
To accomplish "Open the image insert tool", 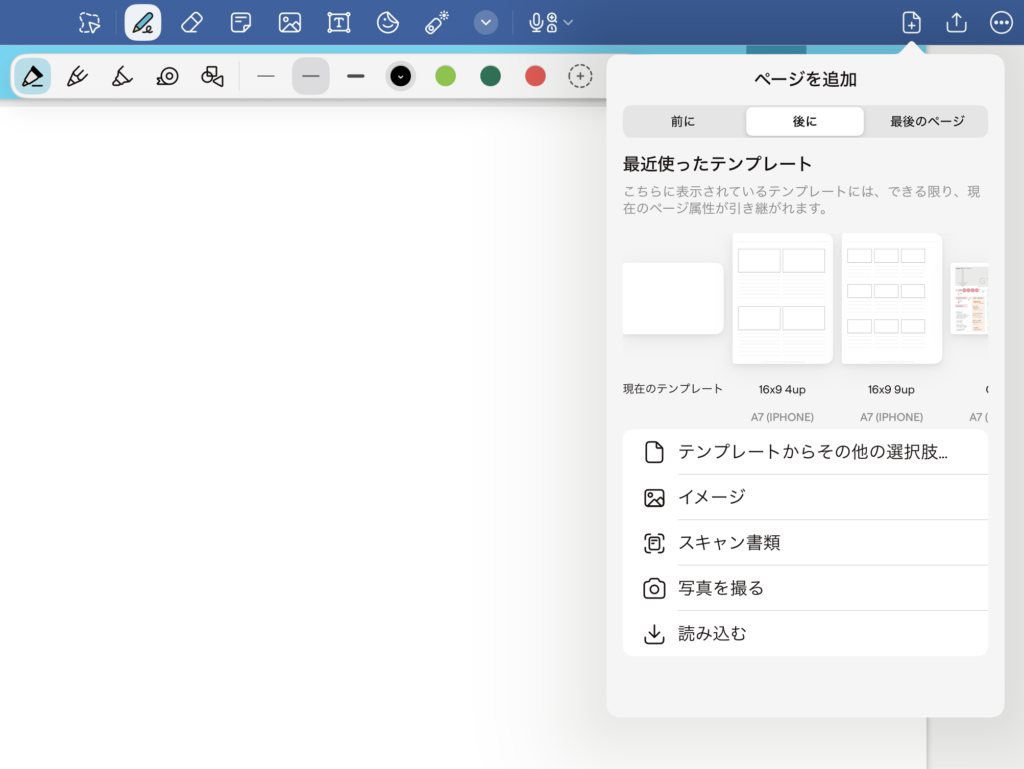I will [290, 22].
